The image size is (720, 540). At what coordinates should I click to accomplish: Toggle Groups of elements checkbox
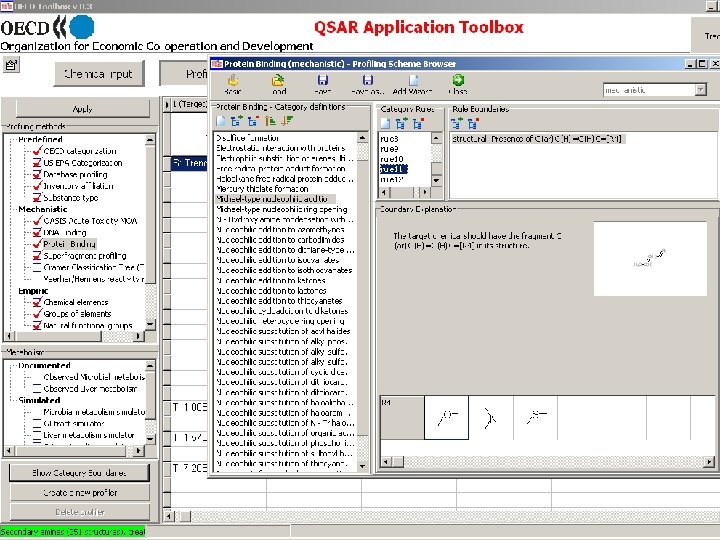pos(37,314)
